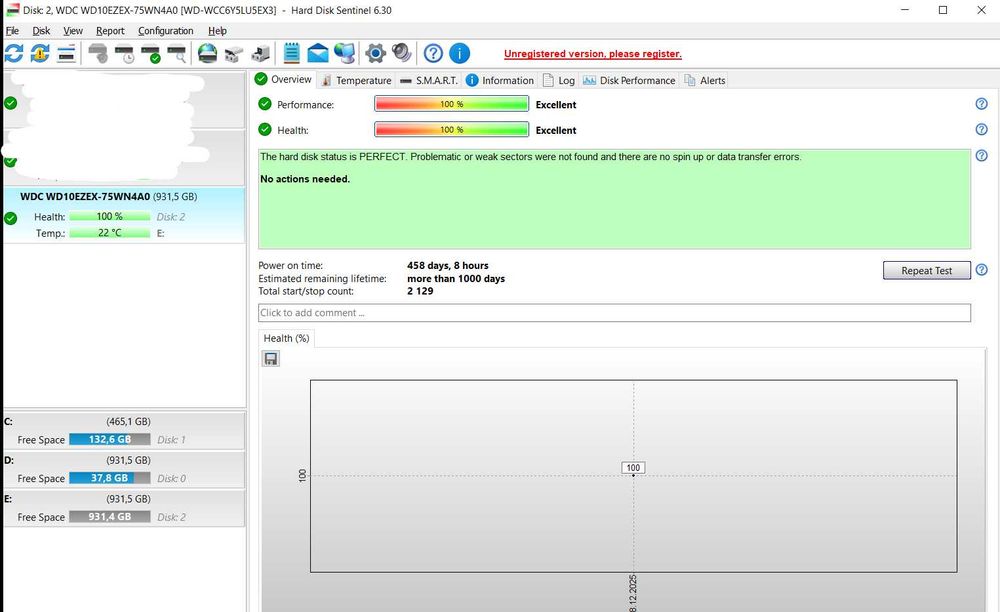Click help icon beside green status box
1000x612 pixels.
[x=982, y=156]
